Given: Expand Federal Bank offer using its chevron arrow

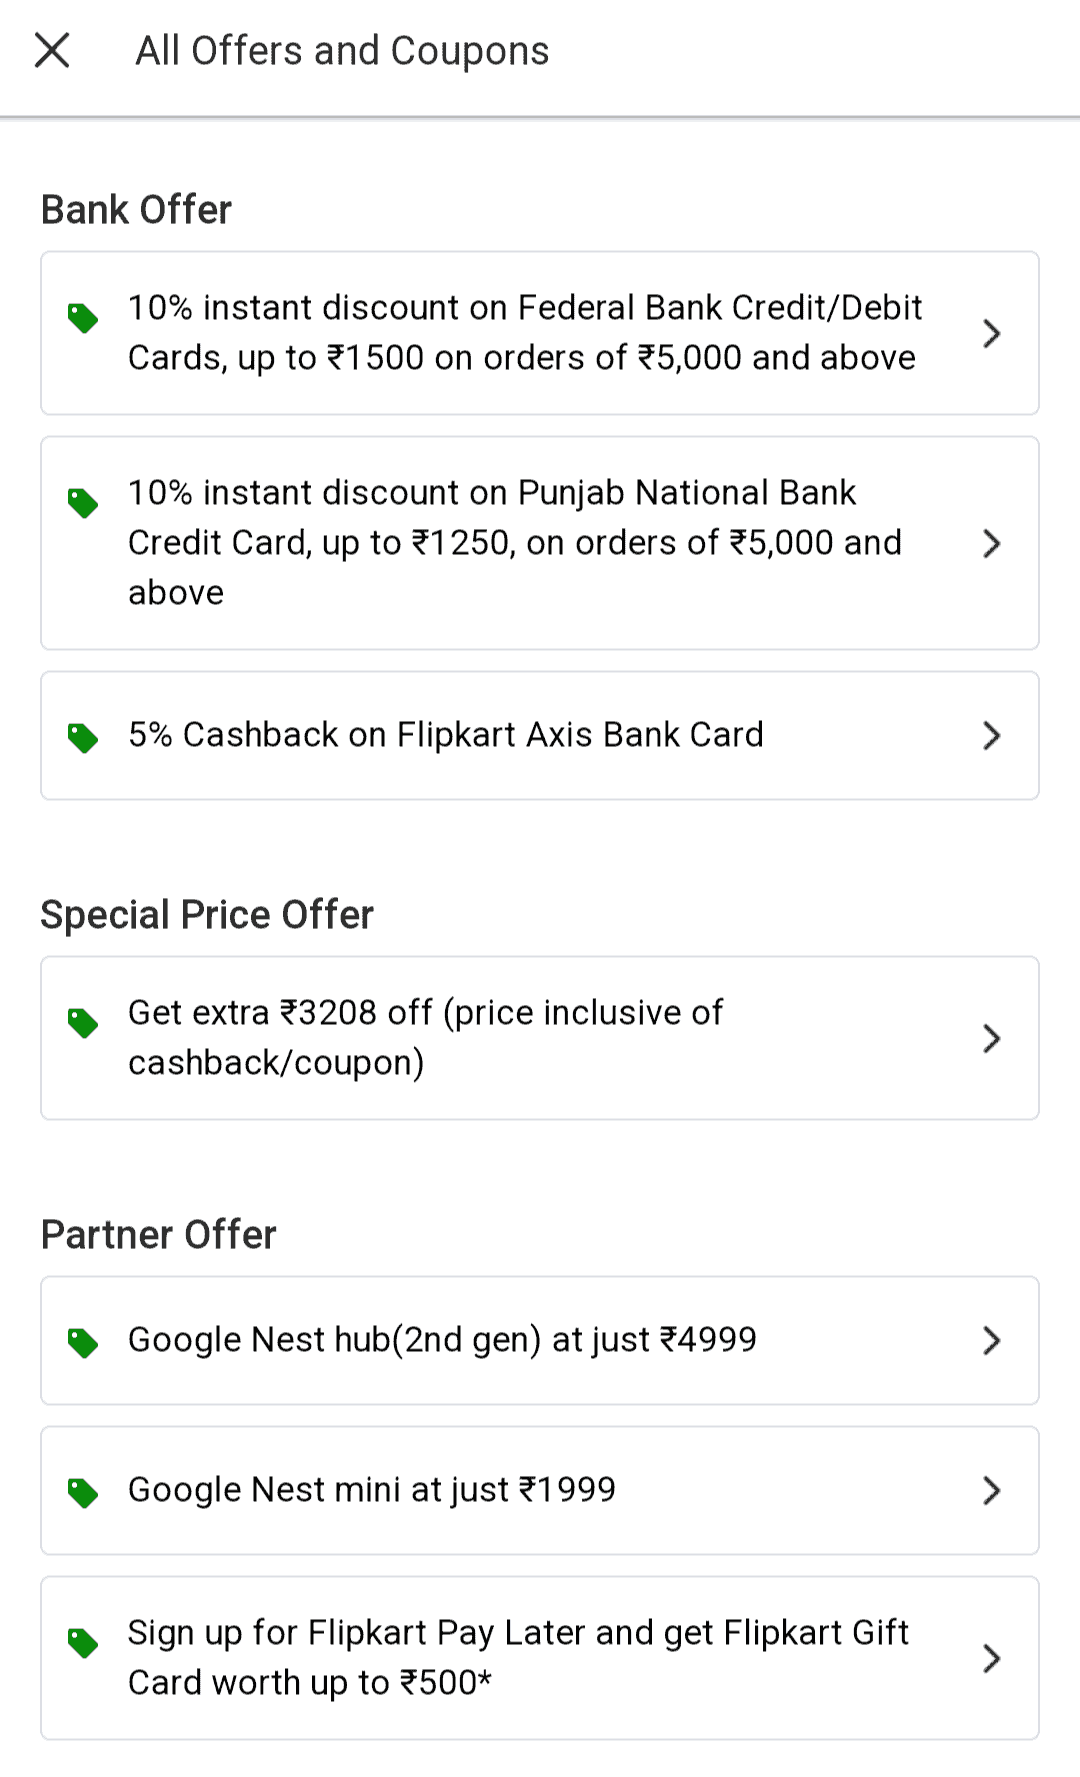Looking at the screenshot, I should coord(991,333).
